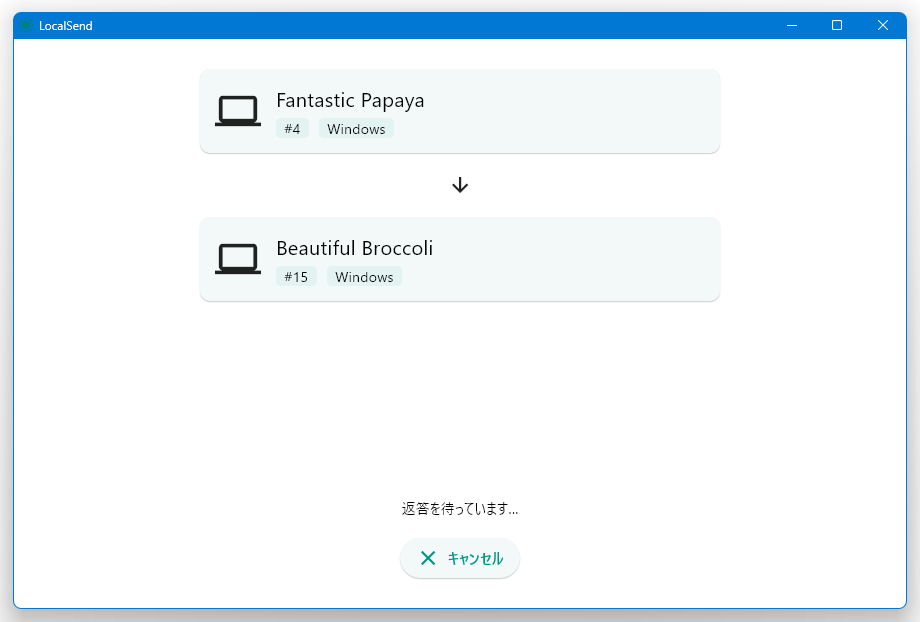
Task: Click the #15 badge under Beautiful Broccoli
Action: point(296,276)
